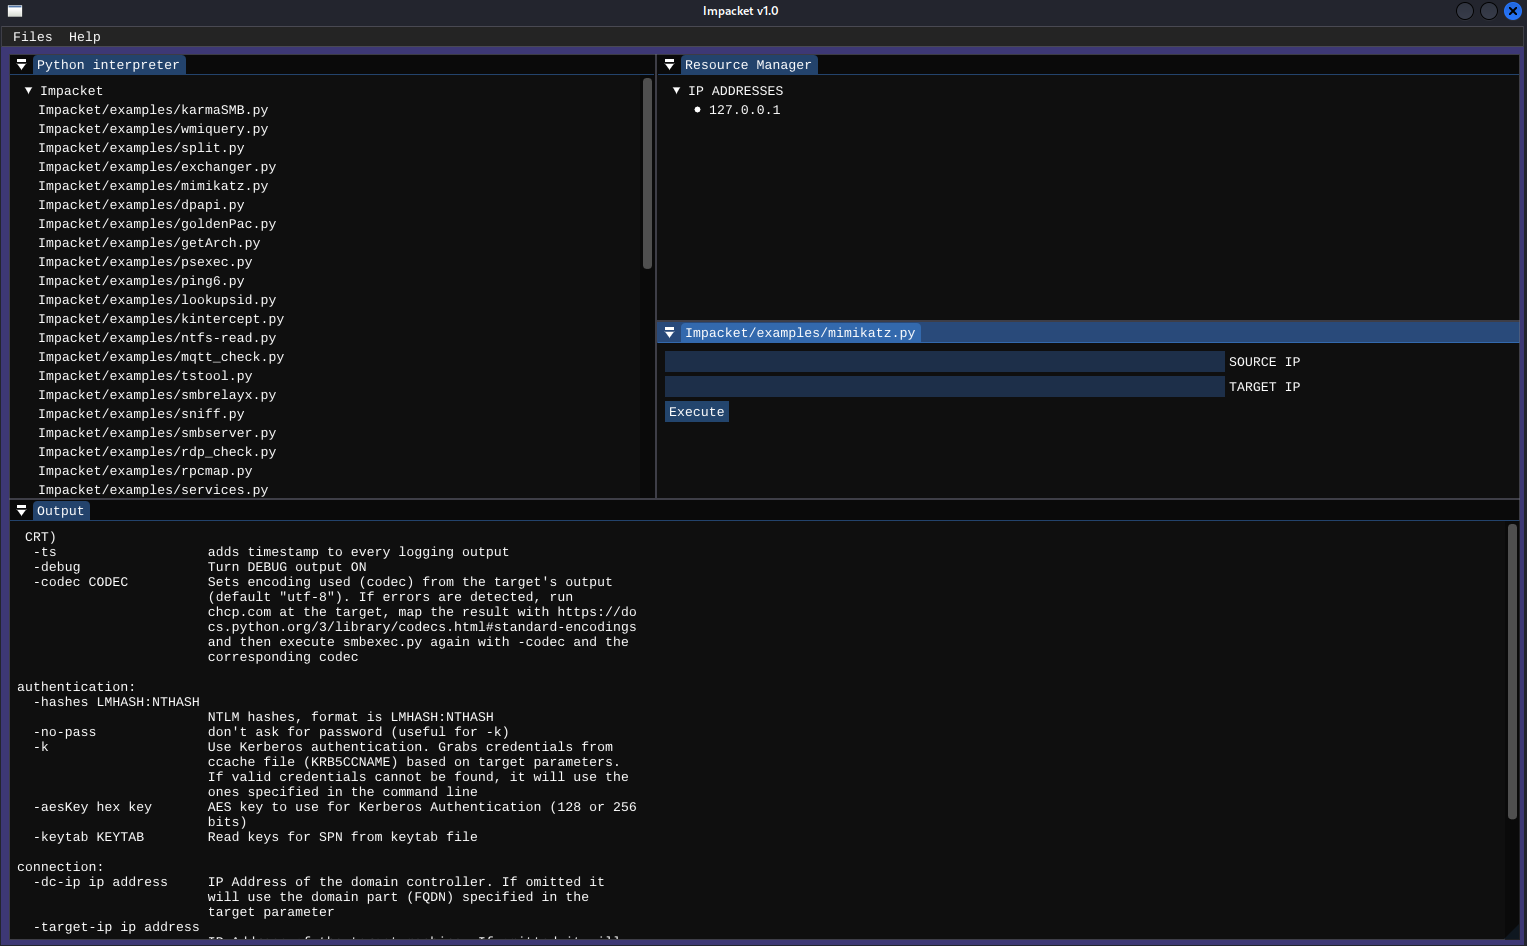Select Impacket/examples/ping6.py
This screenshot has height=946, width=1527.
(x=141, y=281)
